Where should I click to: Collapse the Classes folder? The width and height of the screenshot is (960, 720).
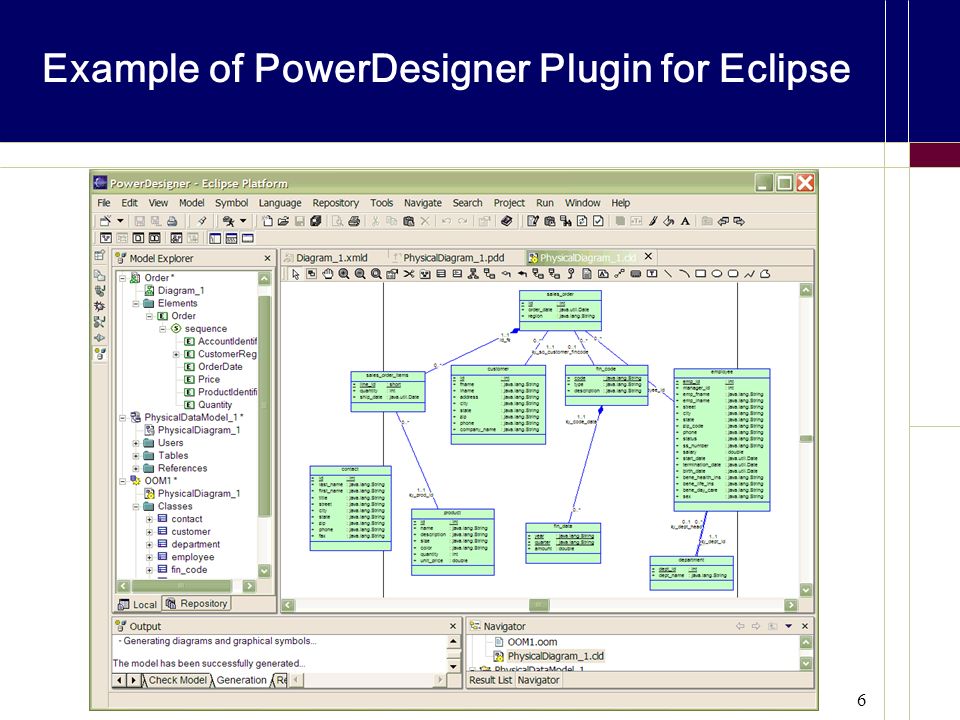click(135, 506)
